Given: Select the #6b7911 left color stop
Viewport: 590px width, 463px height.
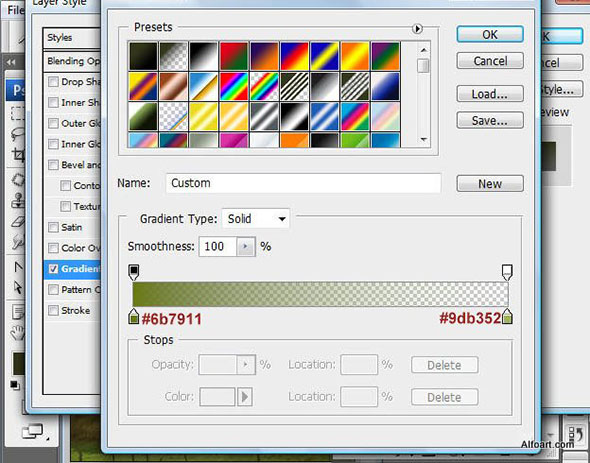Looking at the screenshot, I should pos(134,317).
